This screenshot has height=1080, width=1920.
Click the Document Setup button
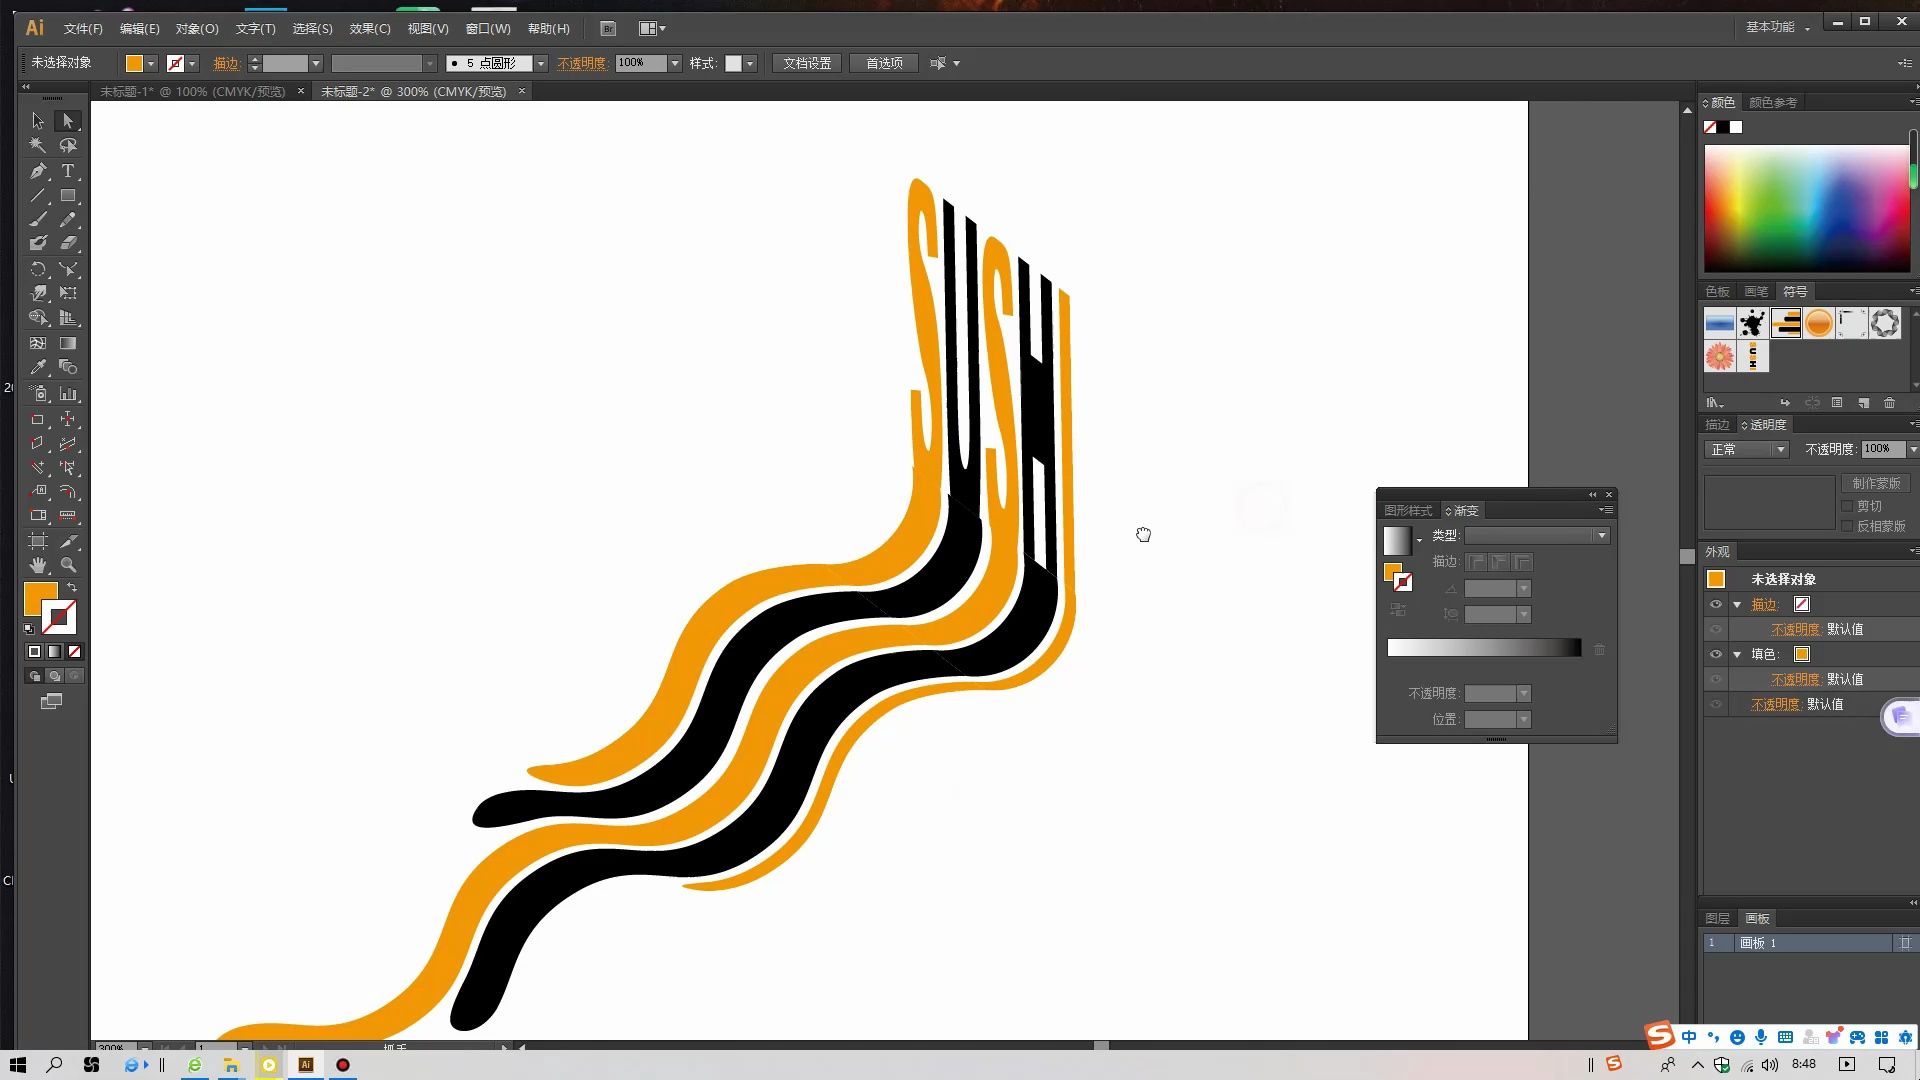[x=807, y=63]
